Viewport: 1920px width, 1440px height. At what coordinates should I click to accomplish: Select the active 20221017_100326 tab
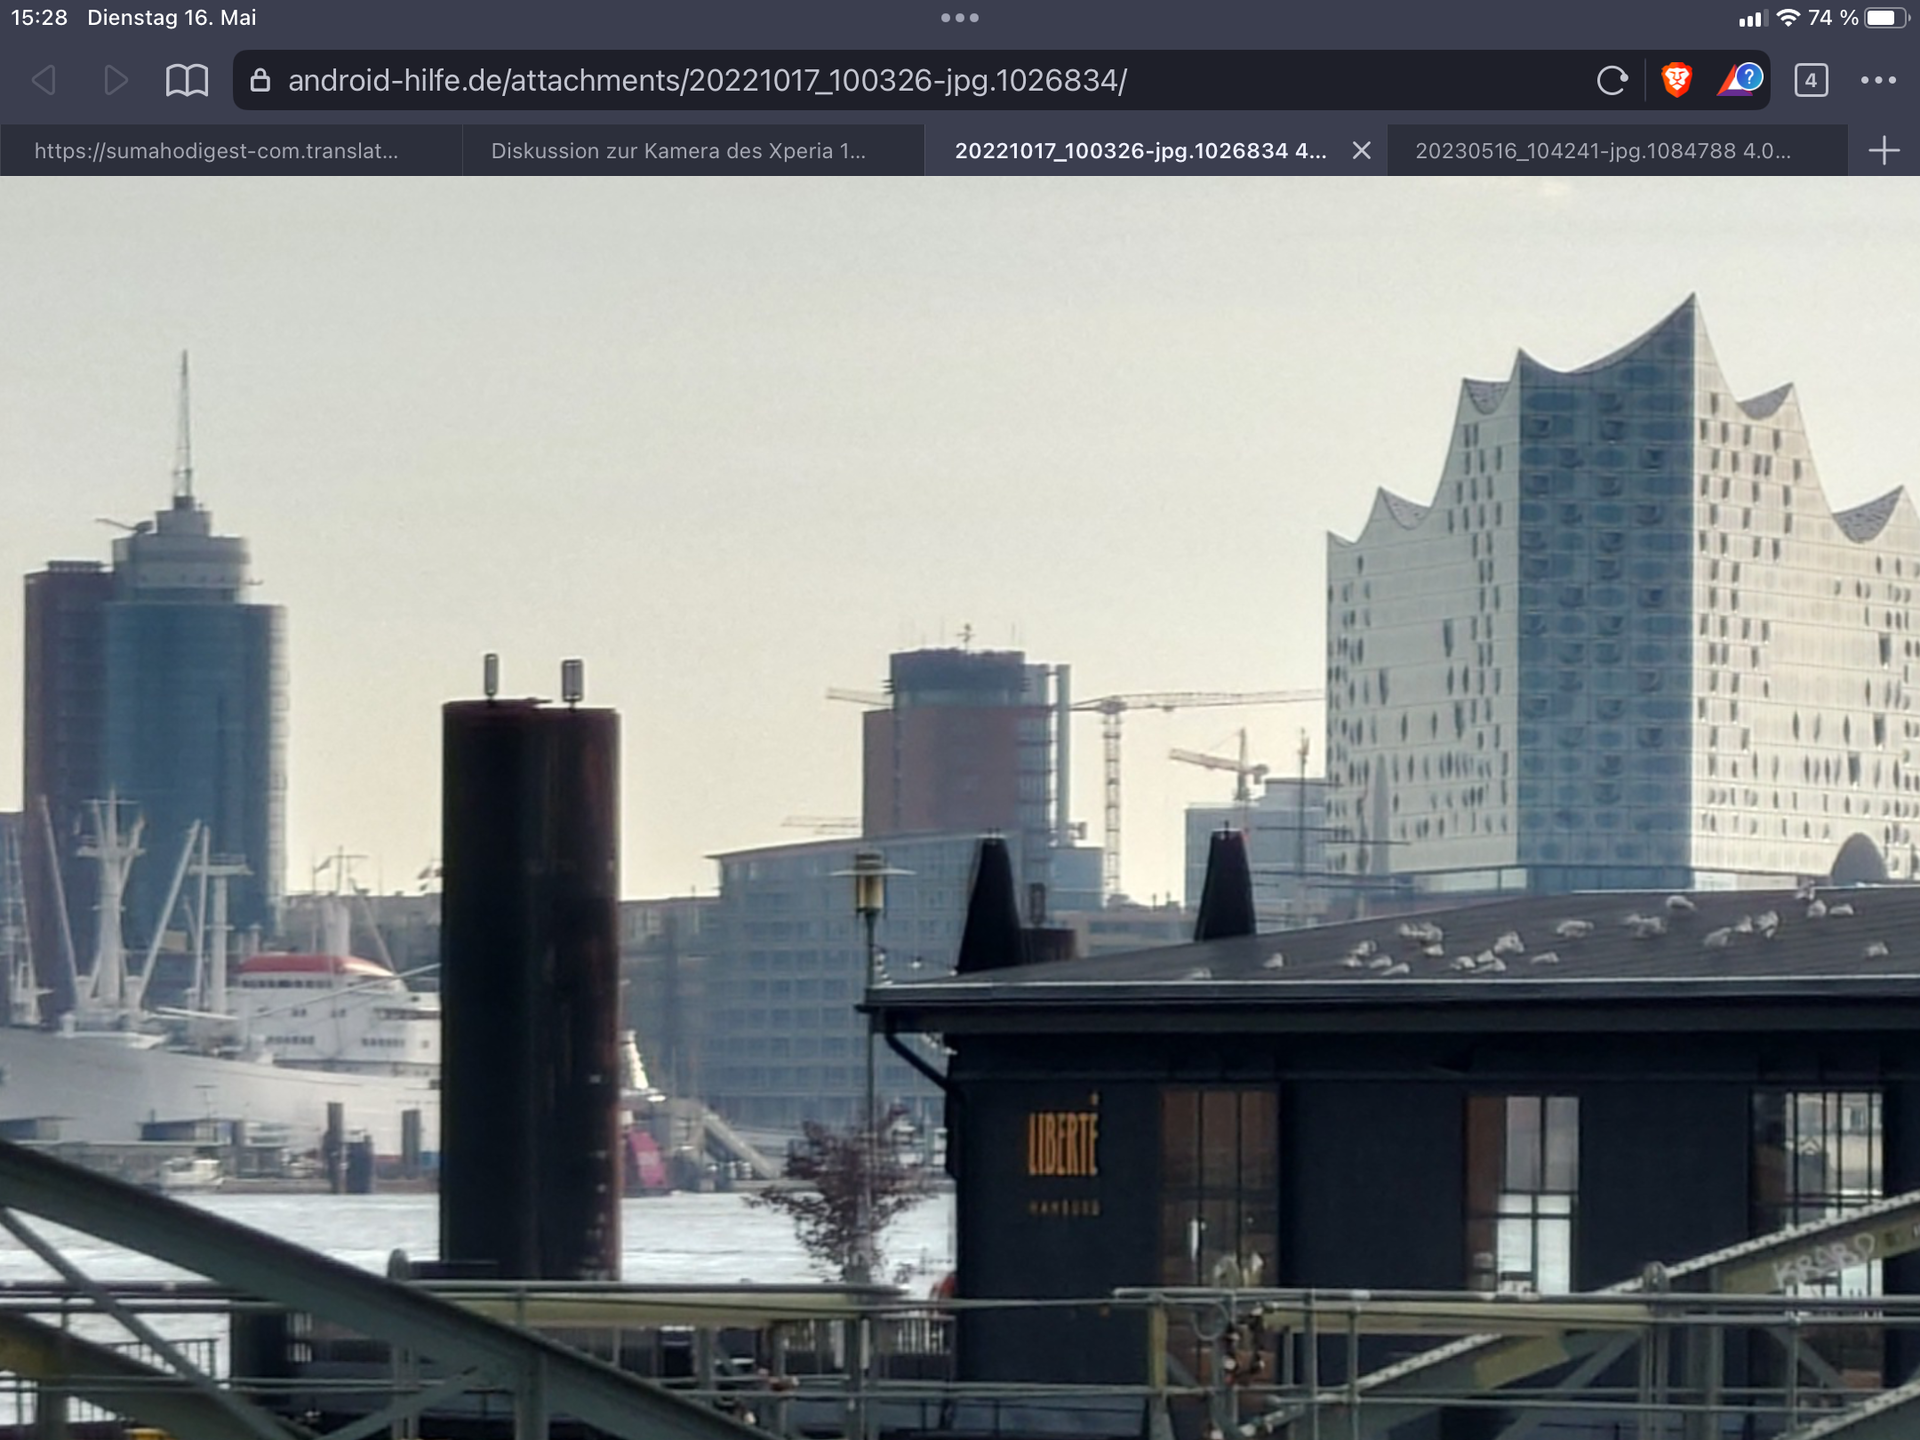(1140, 151)
